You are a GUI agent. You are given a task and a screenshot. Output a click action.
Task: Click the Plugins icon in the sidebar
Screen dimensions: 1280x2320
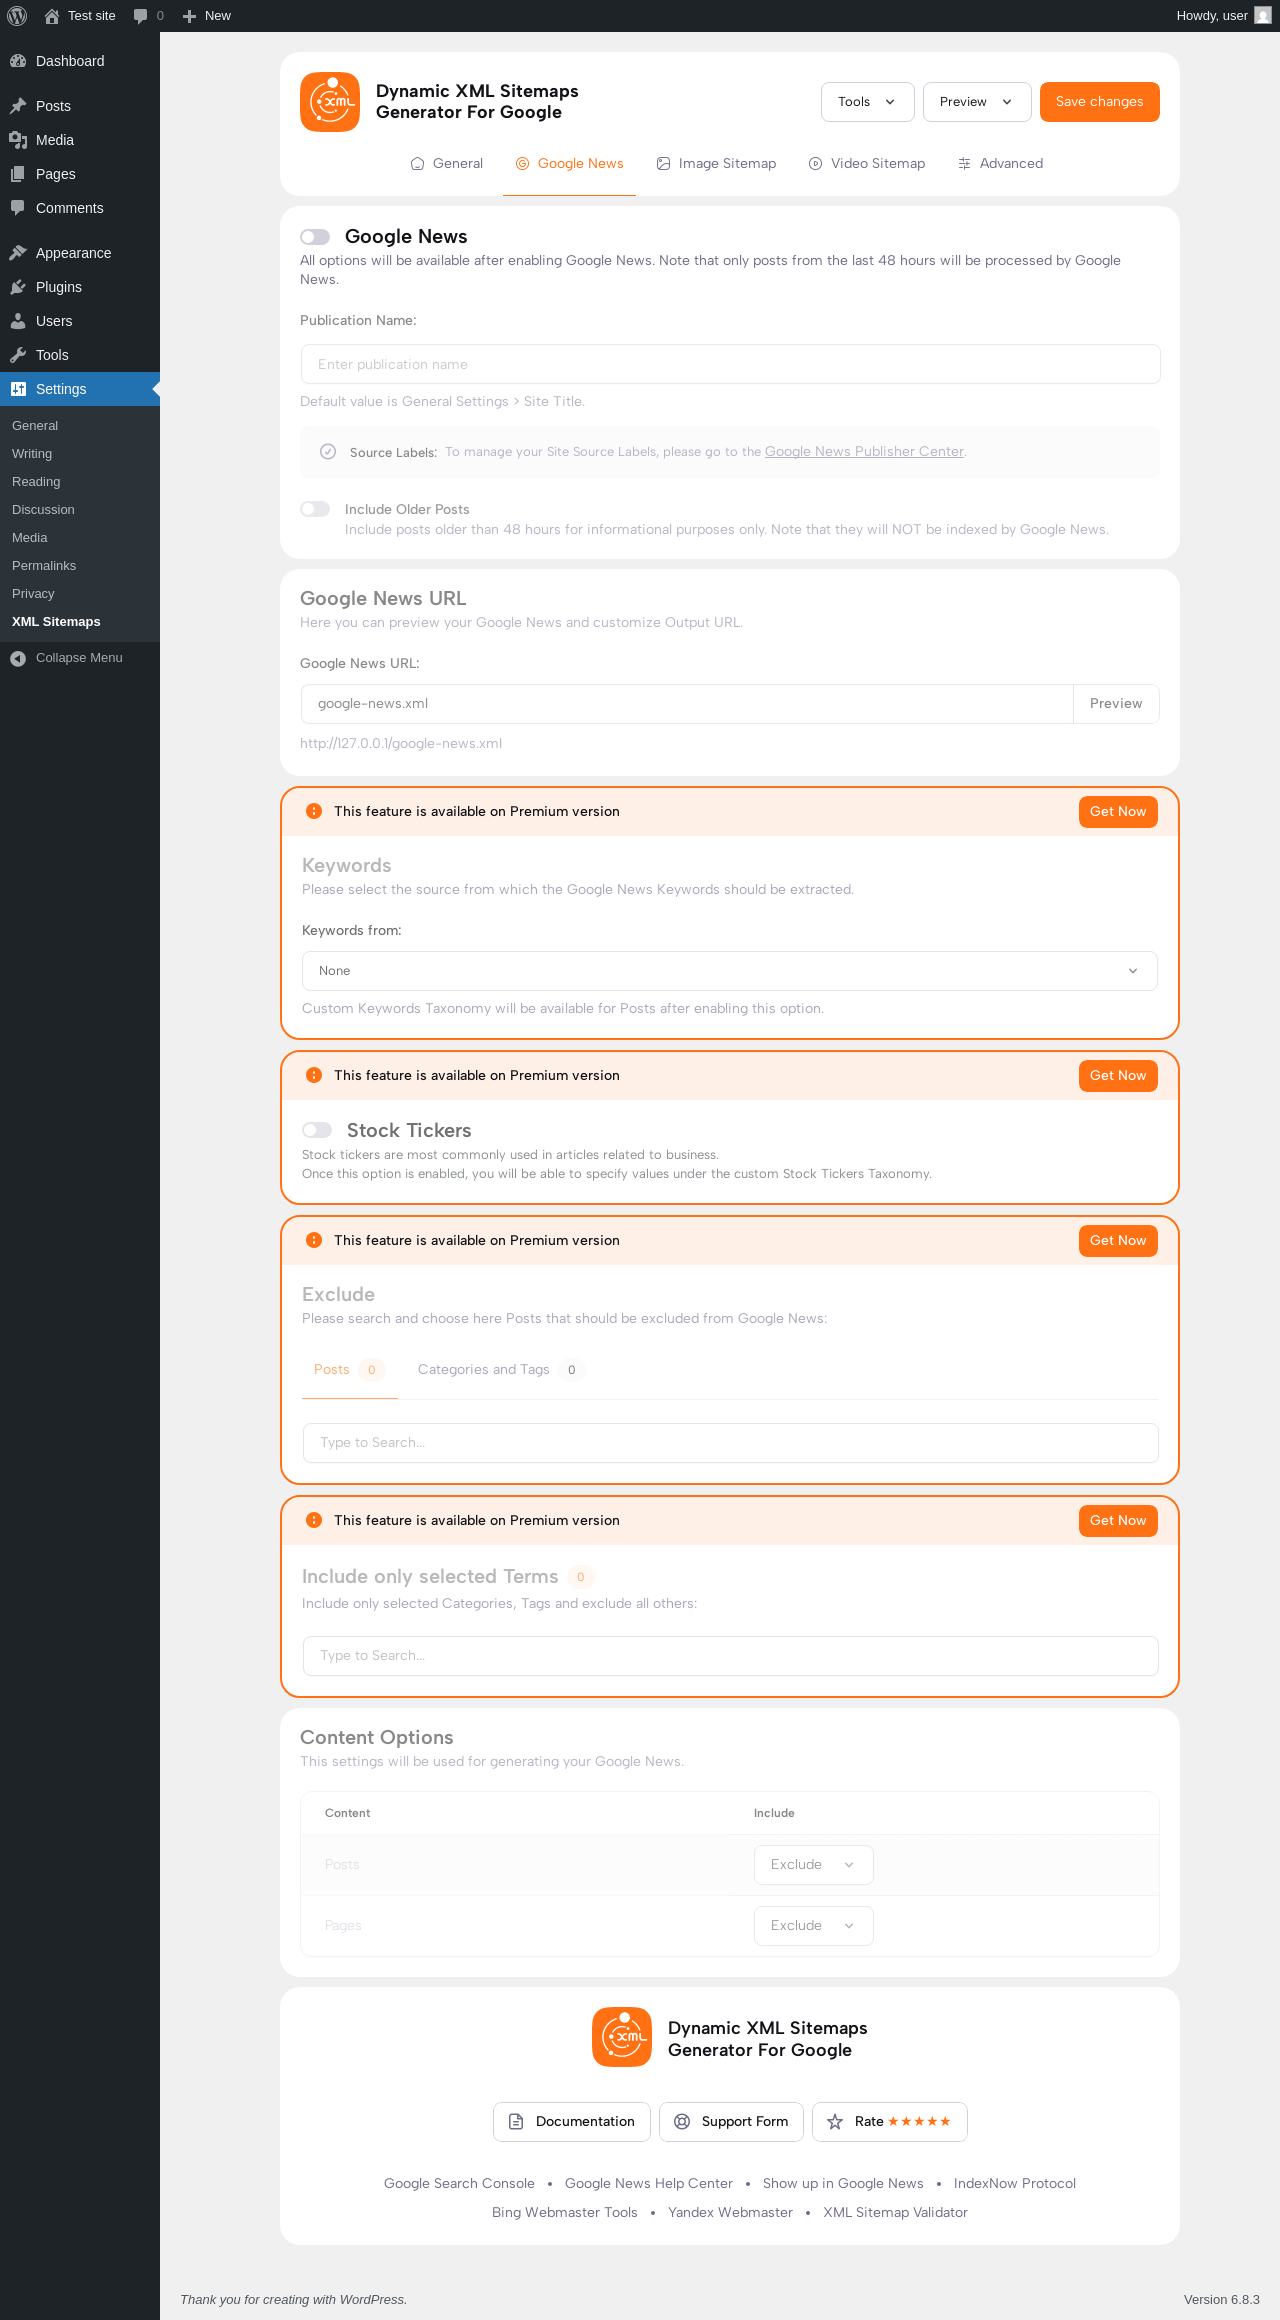coord(18,287)
